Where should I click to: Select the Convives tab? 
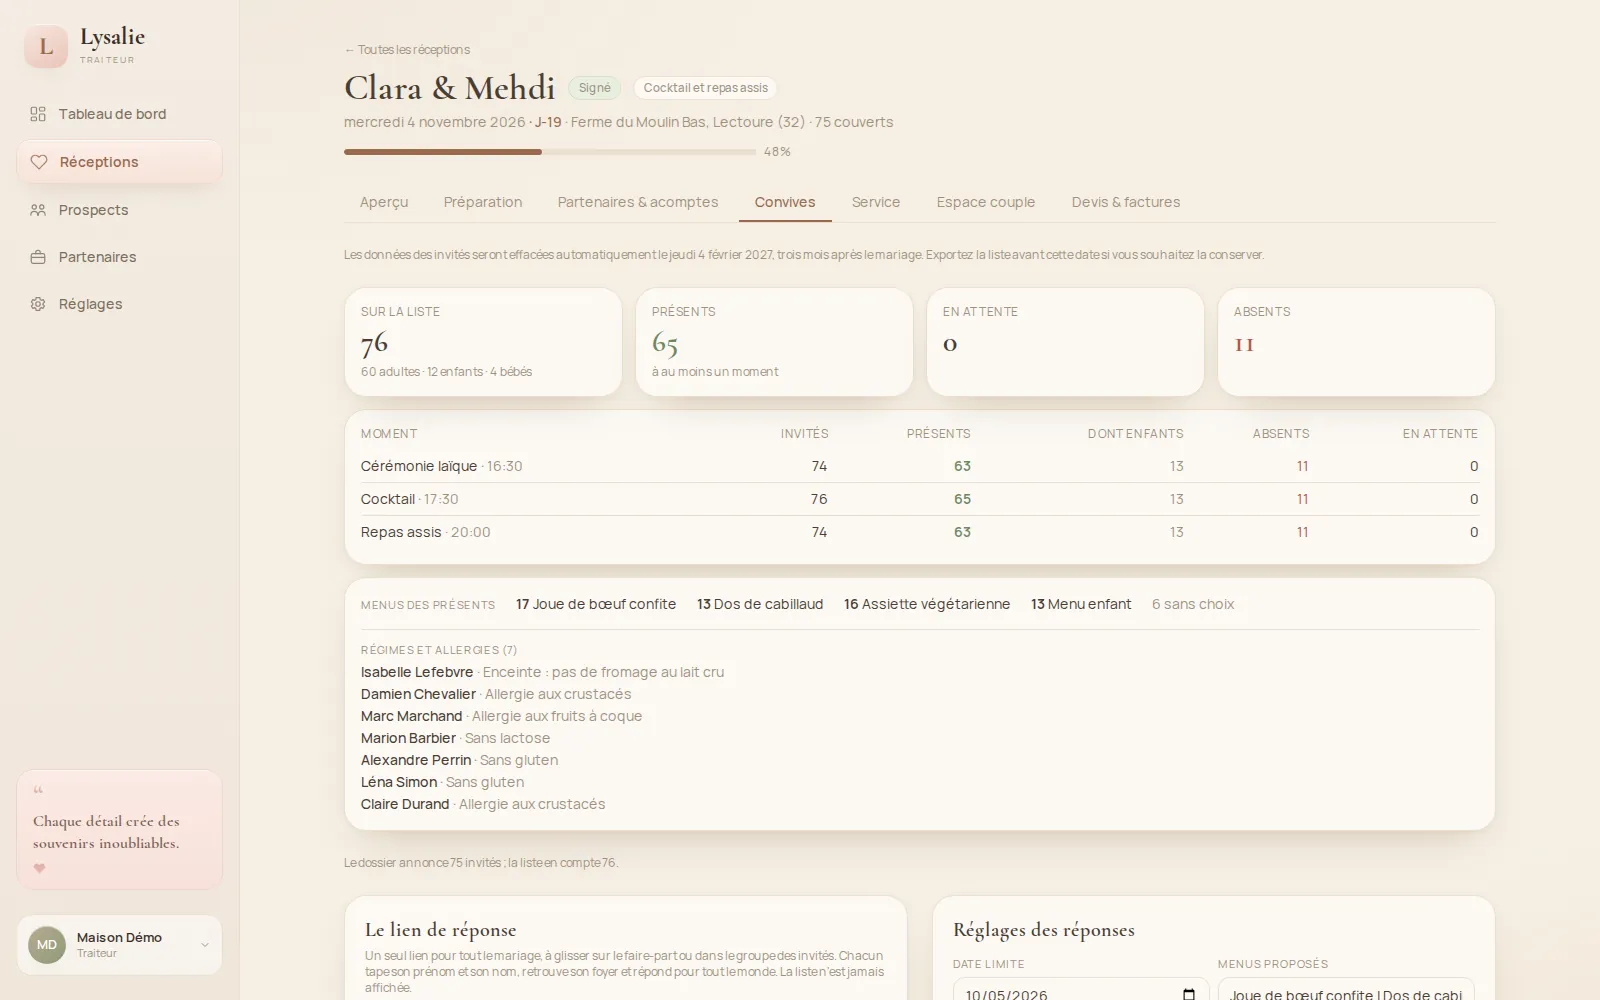(x=785, y=202)
